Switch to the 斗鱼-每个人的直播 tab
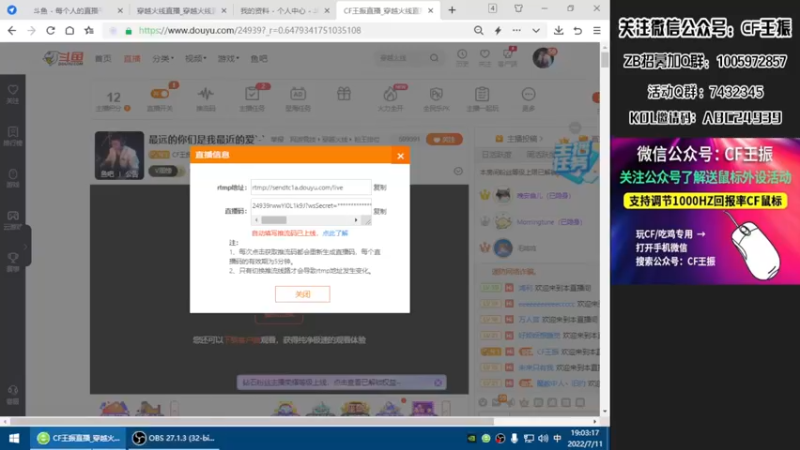The image size is (800, 450). [x=69, y=10]
